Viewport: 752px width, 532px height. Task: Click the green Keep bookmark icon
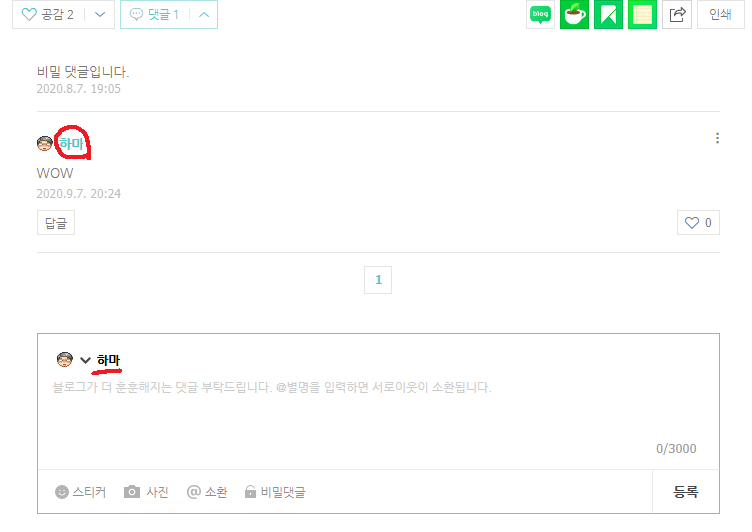click(608, 14)
